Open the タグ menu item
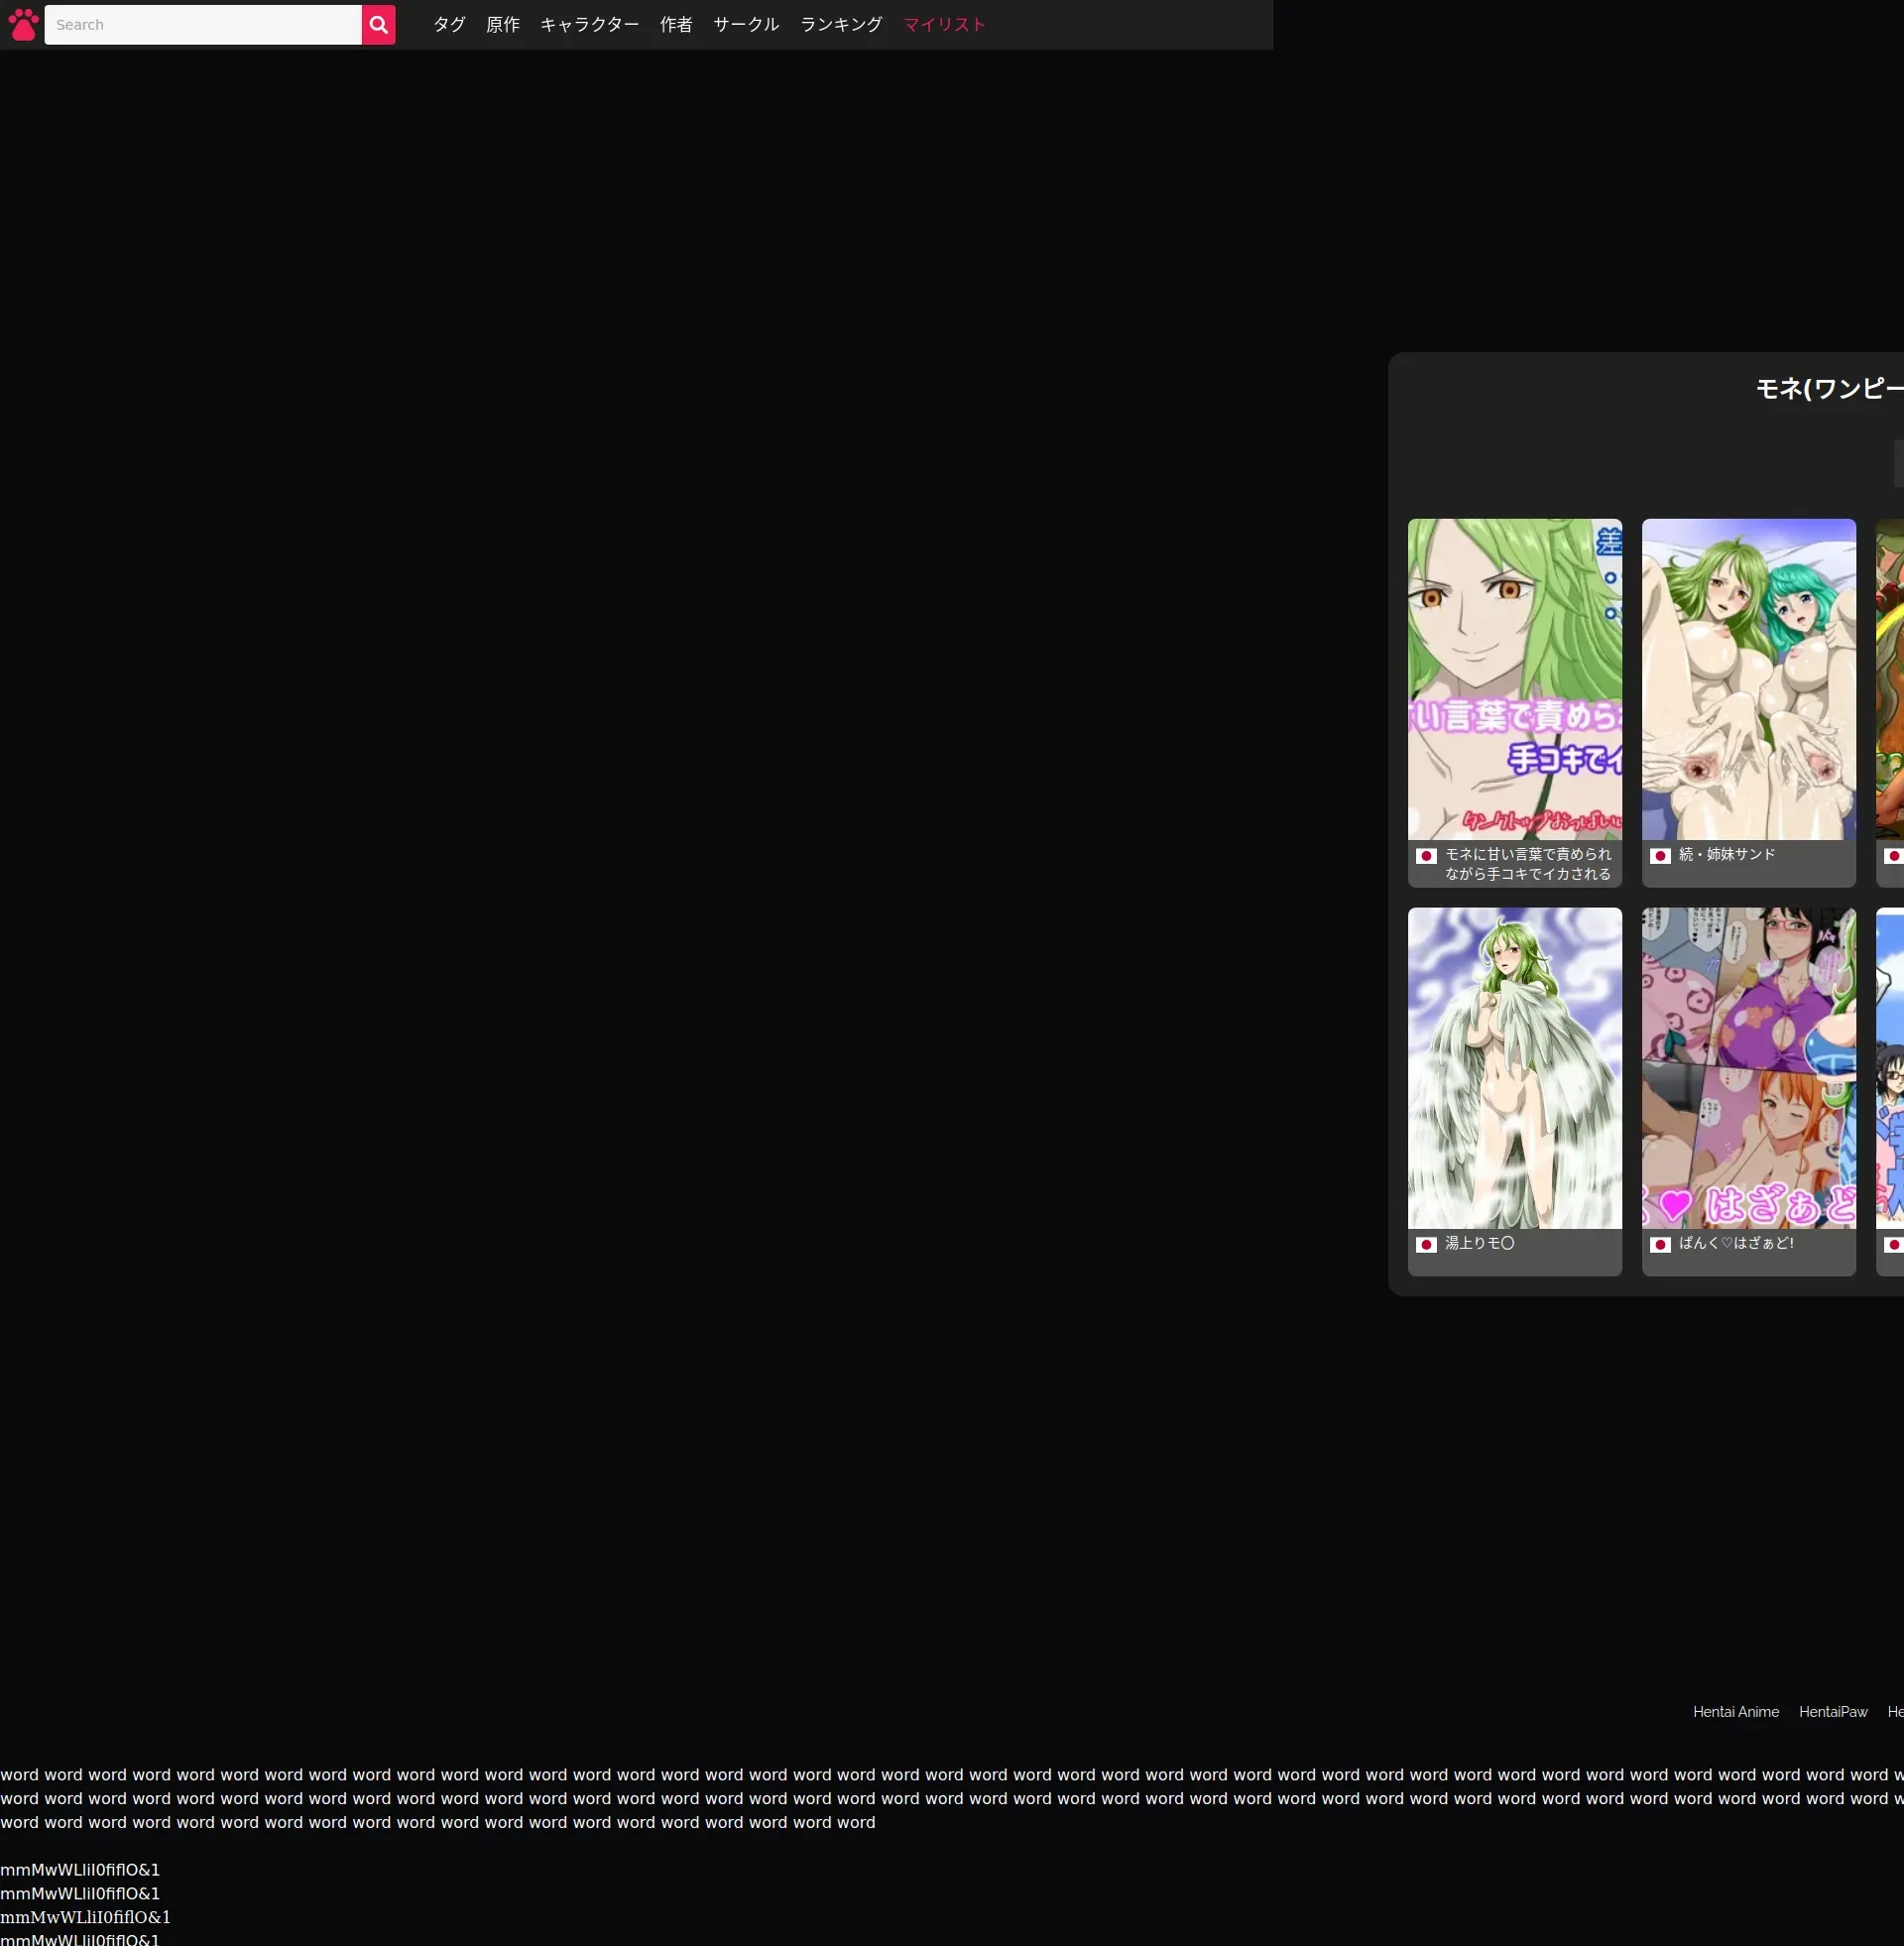The height and width of the screenshot is (1946, 1904). (449, 25)
